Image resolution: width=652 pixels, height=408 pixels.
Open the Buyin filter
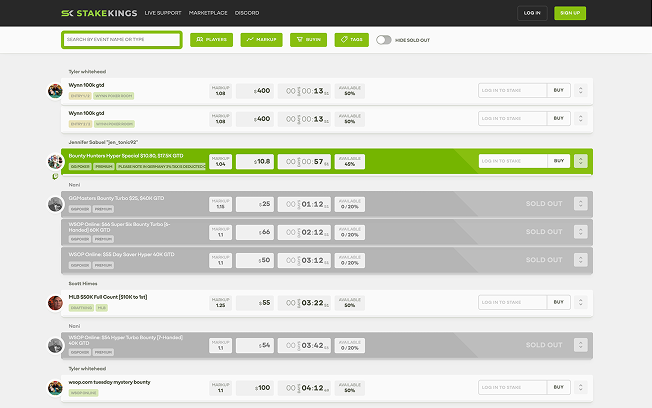point(308,40)
